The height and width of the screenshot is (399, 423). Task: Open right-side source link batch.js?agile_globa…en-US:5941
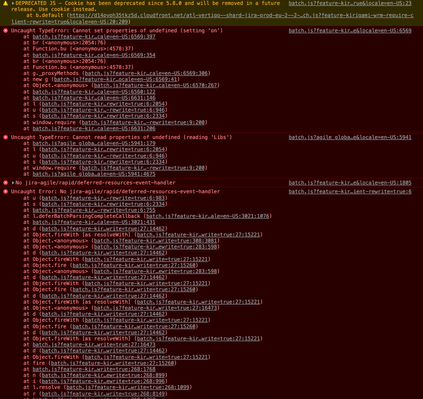[x=350, y=137]
